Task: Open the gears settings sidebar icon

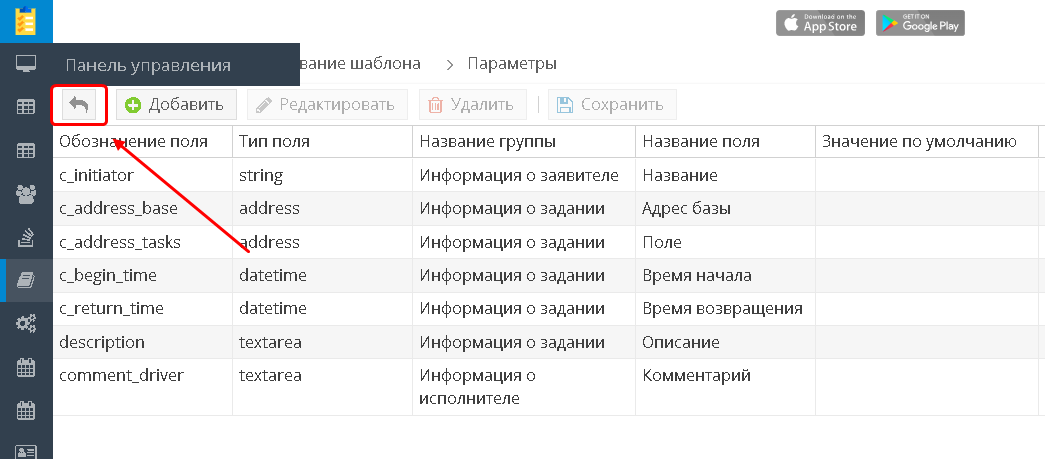Action: (26, 323)
